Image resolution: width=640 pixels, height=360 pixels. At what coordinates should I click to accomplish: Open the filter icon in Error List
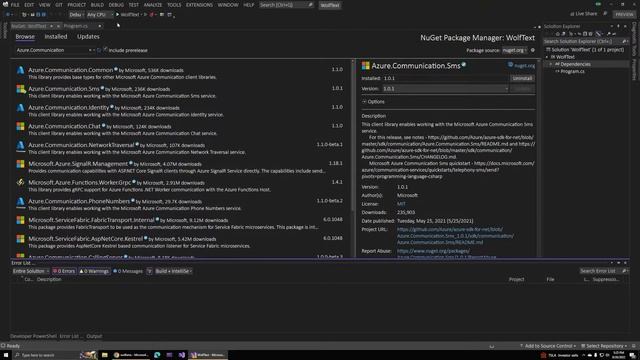click(x=150, y=271)
